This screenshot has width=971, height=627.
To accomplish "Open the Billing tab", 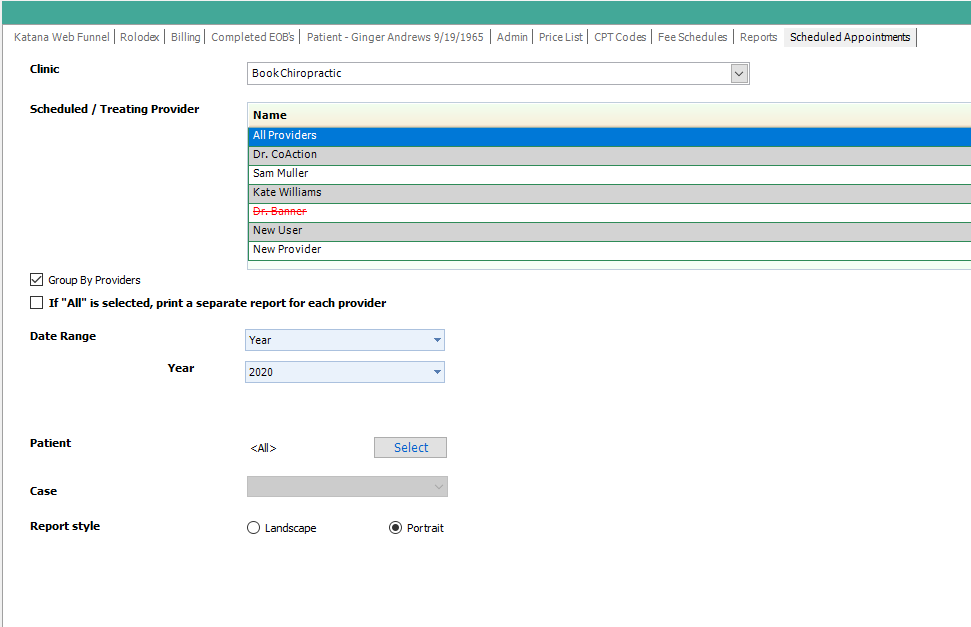I will point(186,37).
